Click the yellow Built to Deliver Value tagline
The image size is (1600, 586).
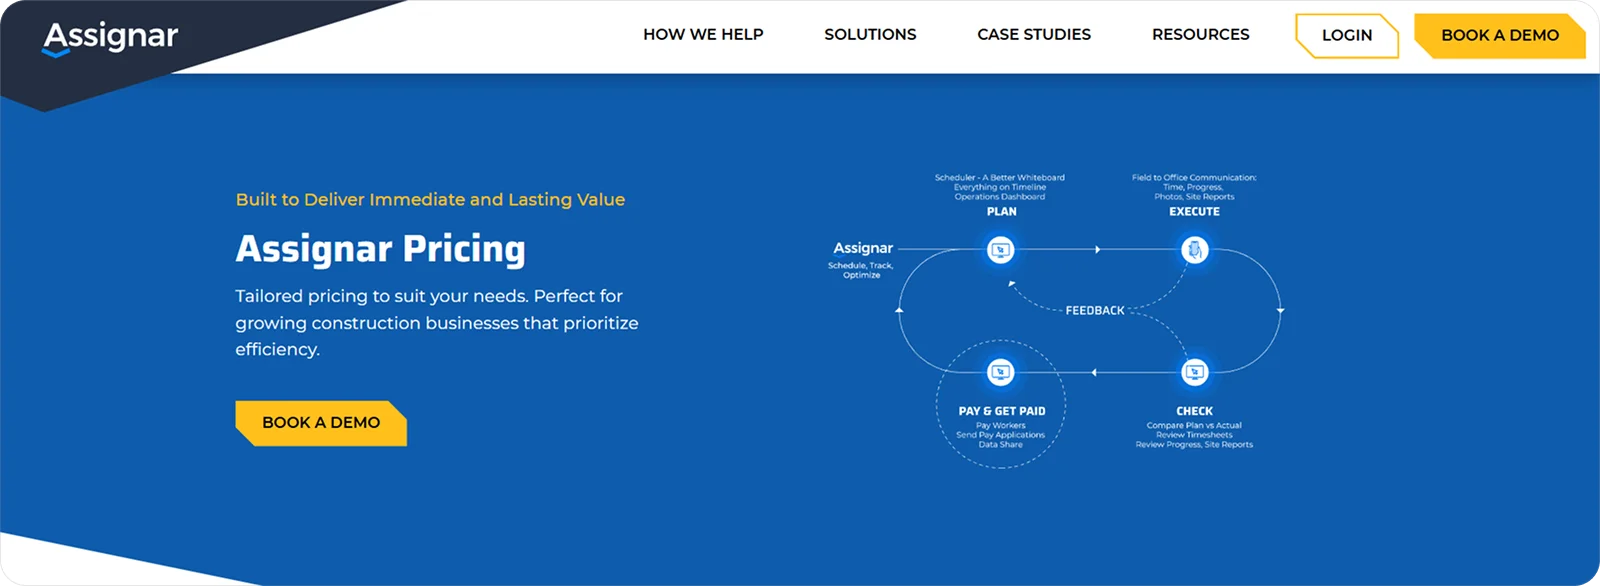click(430, 199)
